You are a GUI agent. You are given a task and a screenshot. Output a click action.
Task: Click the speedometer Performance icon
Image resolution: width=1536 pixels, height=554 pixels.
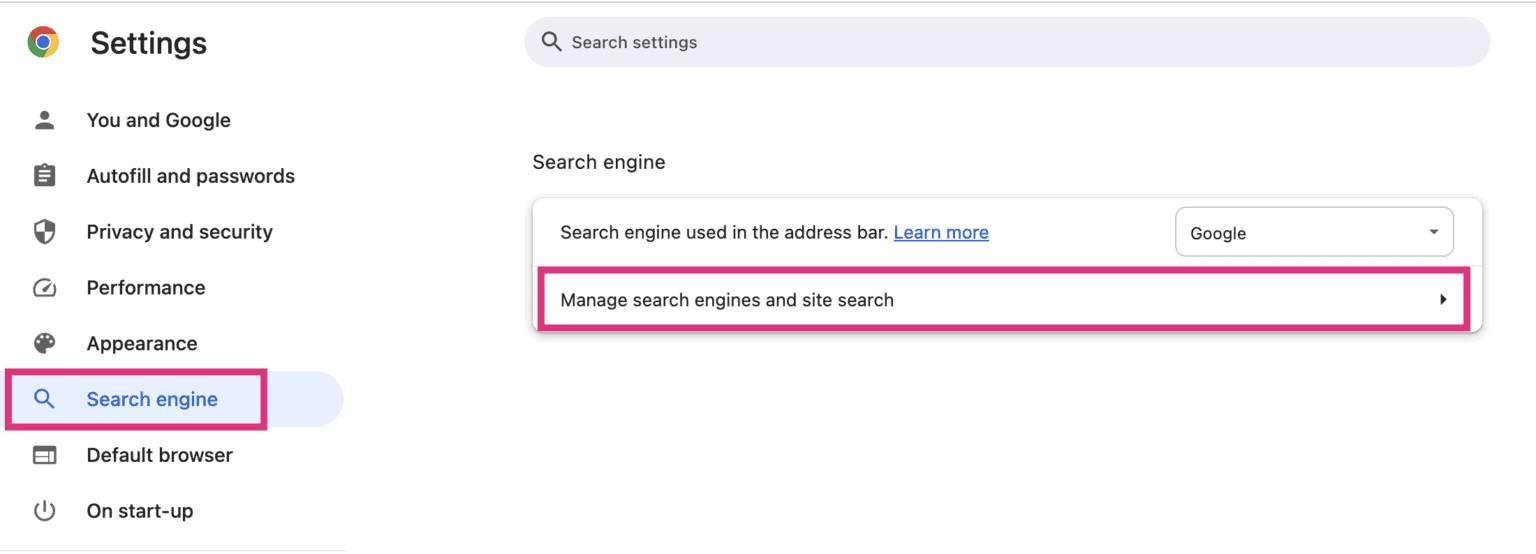point(44,288)
